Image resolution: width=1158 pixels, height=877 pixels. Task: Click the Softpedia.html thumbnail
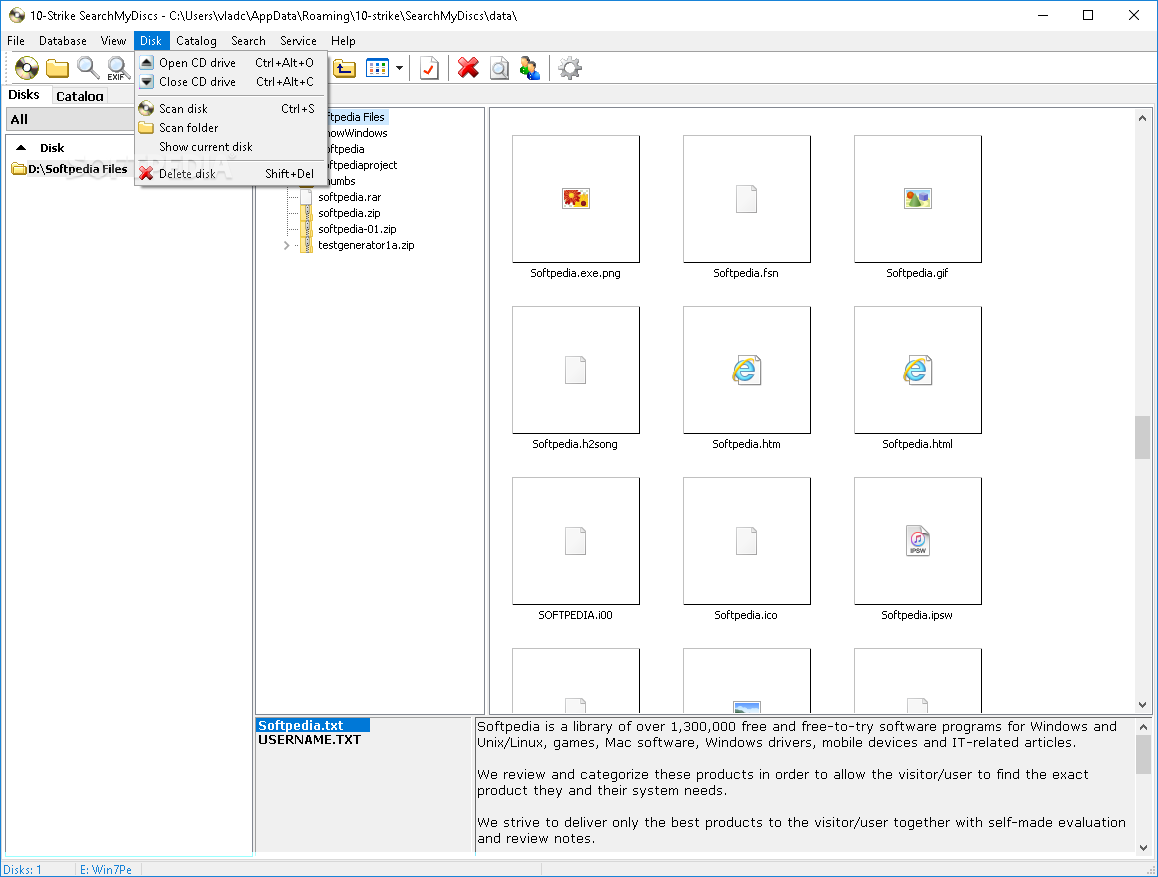point(918,370)
